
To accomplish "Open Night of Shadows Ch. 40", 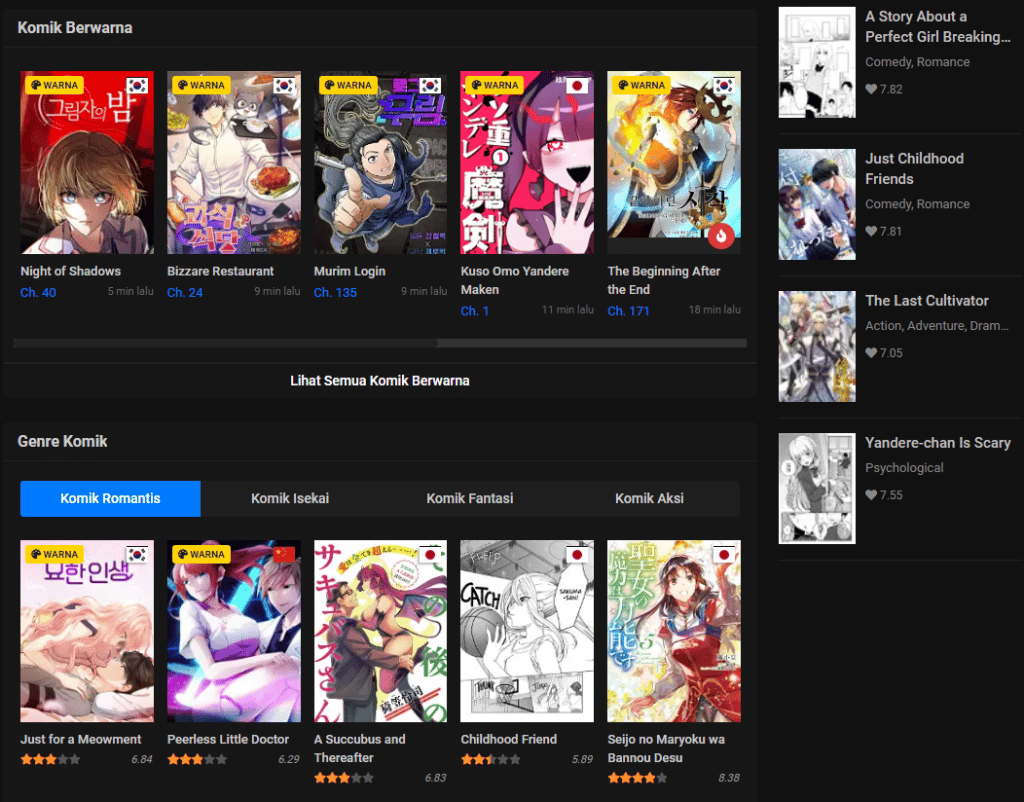I will 38,293.
